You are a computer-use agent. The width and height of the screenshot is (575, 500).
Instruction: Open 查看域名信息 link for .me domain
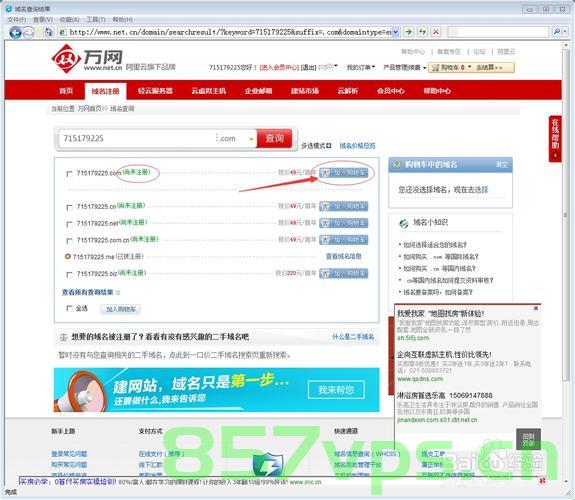[x=344, y=256]
